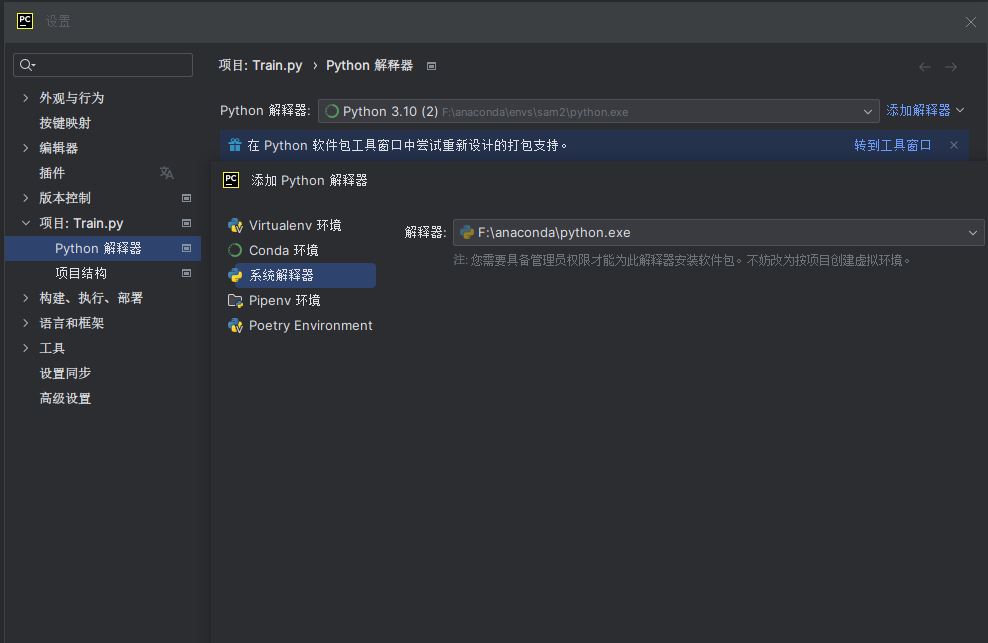Click the conda icon in the Python 3.10 (2) interpreter combo box
Viewport: 988px width, 643px height.
[332, 112]
